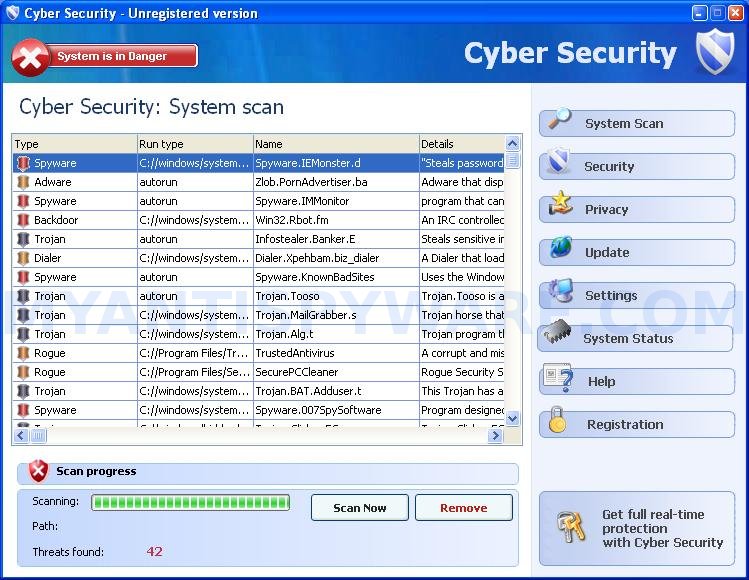The height and width of the screenshot is (580, 749).
Task: Open the Security section
Action: pyautogui.click(x=637, y=166)
